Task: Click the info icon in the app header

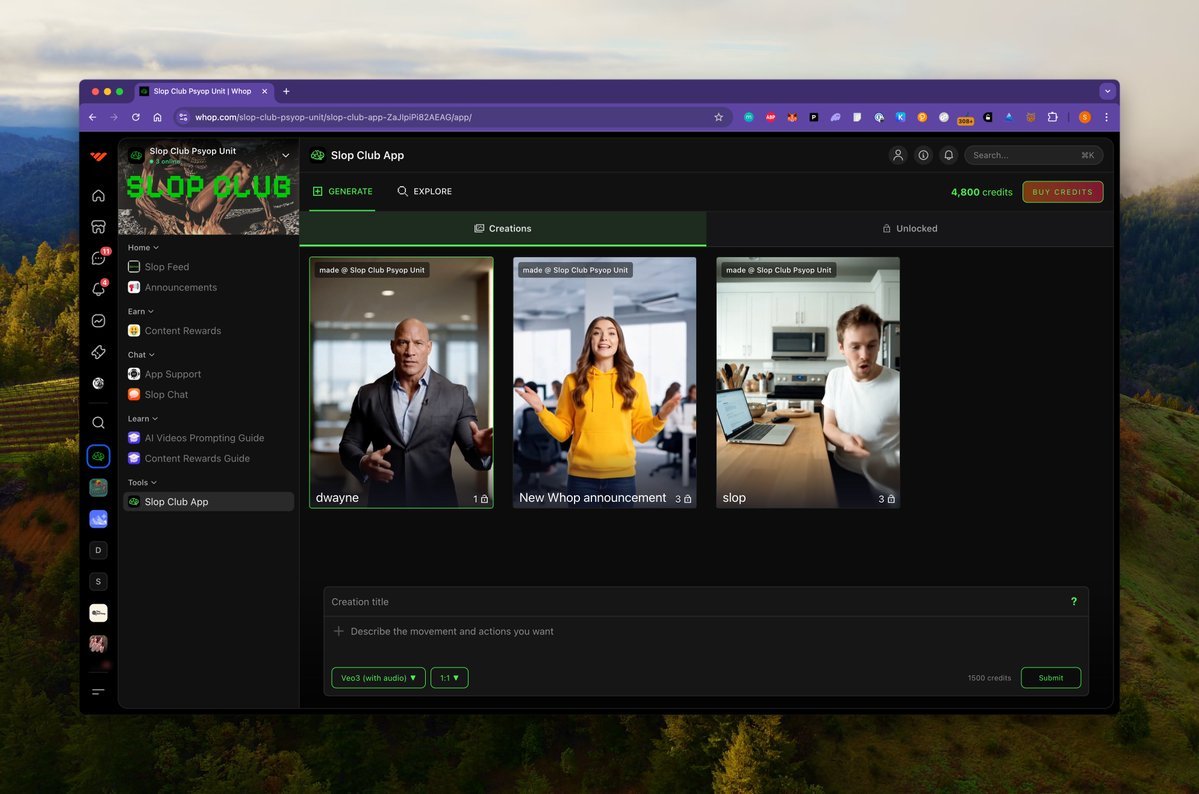Action: 924,155
